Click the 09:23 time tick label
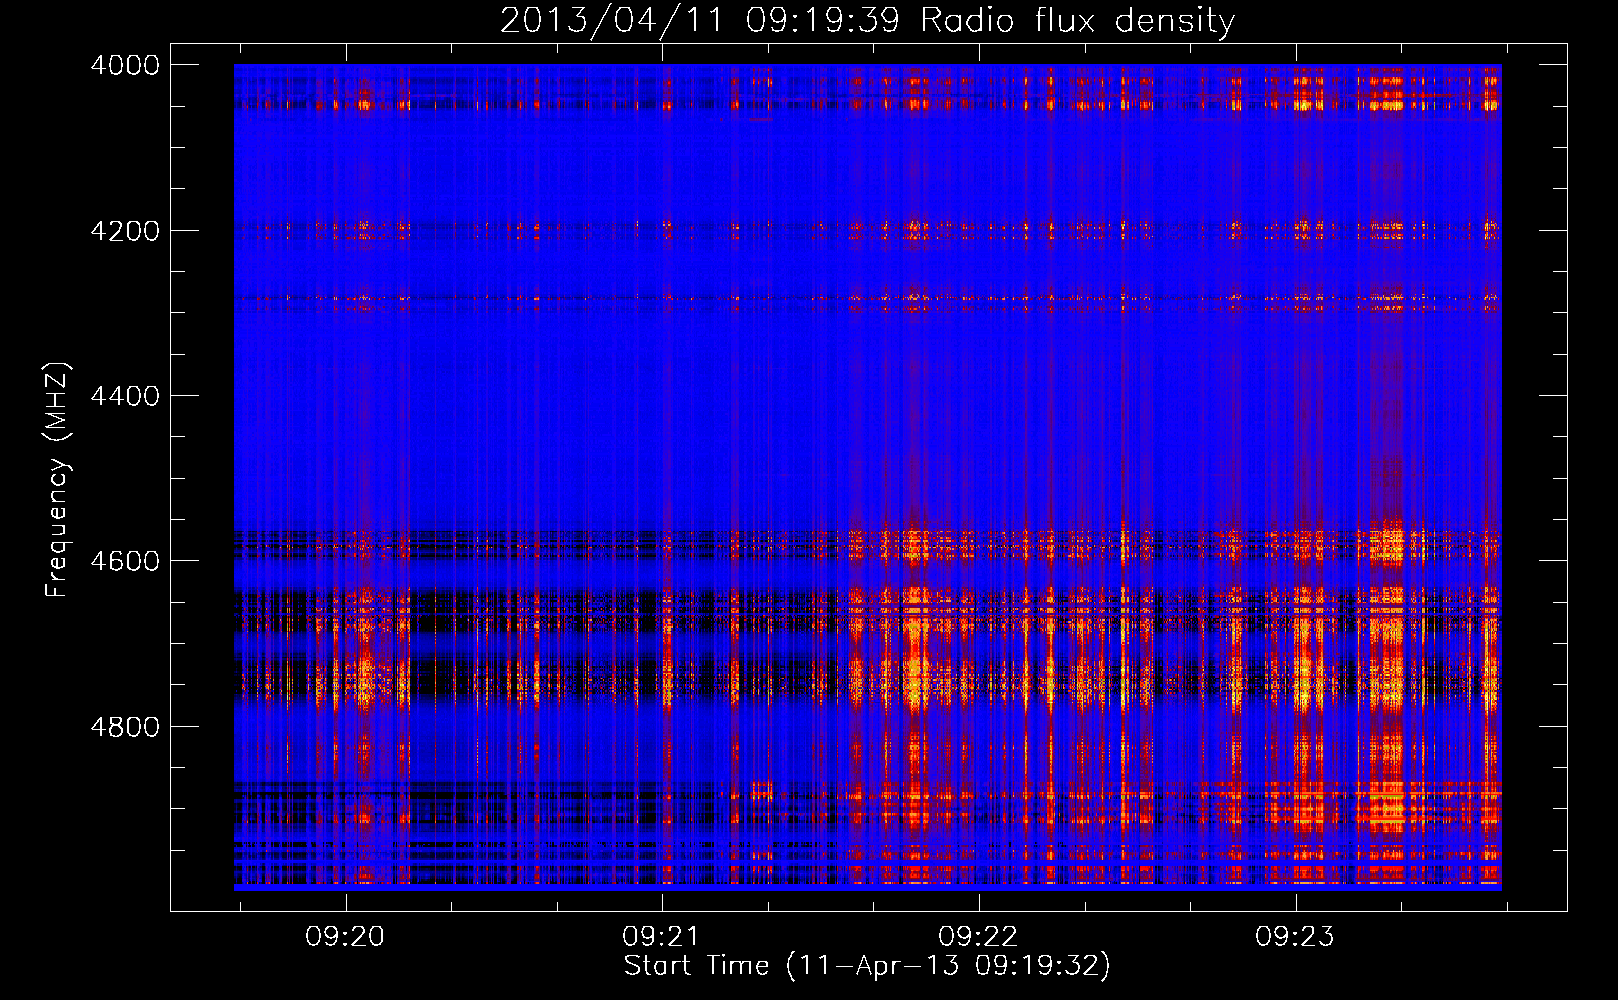Screen dimensions: 1618x1000 (x=1295, y=937)
